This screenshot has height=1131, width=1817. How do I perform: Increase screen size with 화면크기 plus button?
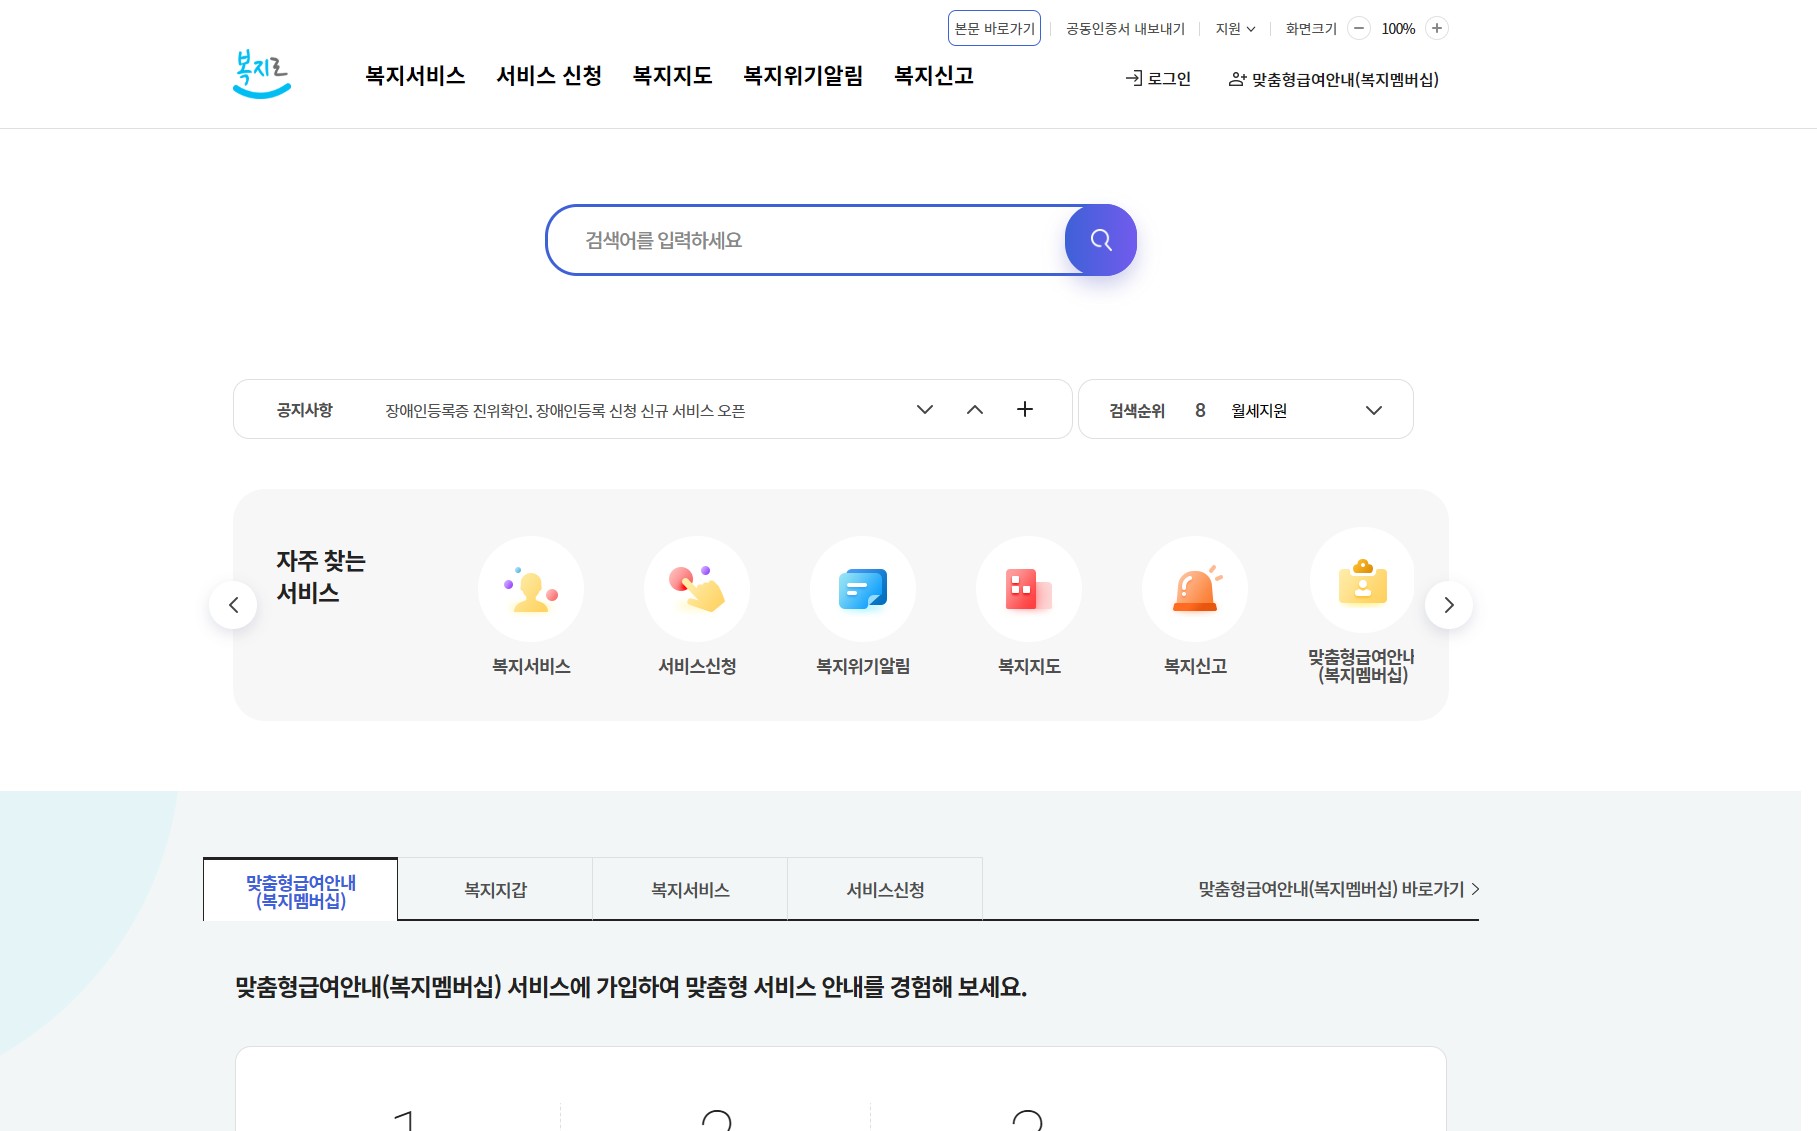tap(1436, 29)
